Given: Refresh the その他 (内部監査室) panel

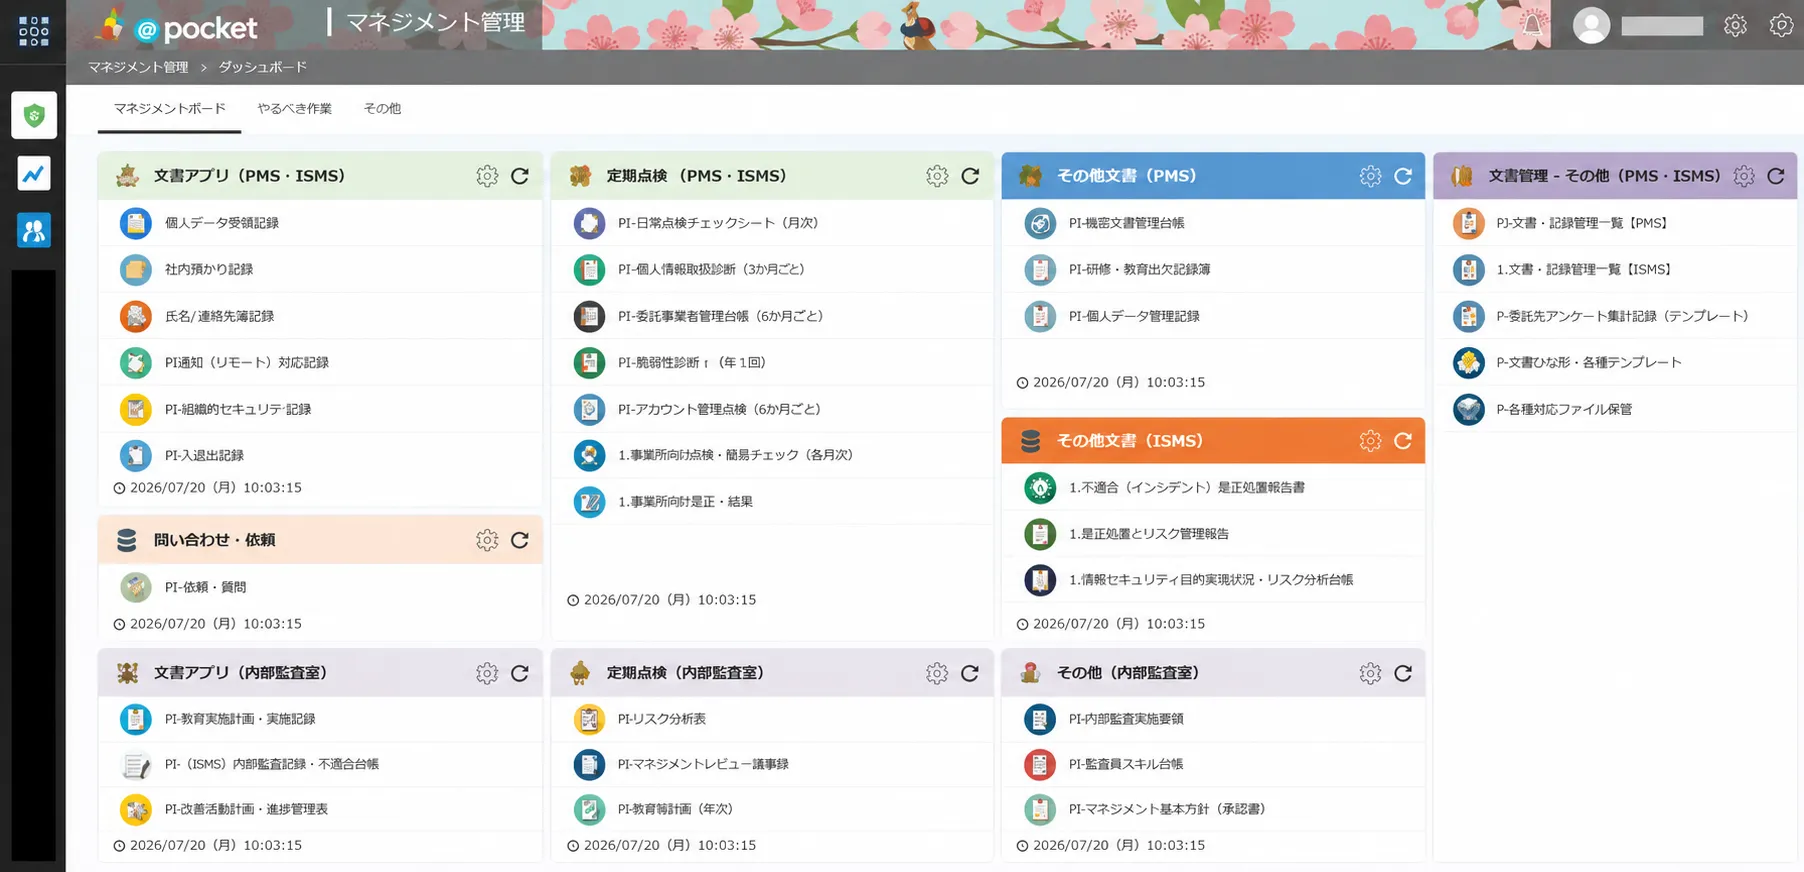Looking at the screenshot, I should (x=1403, y=673).
